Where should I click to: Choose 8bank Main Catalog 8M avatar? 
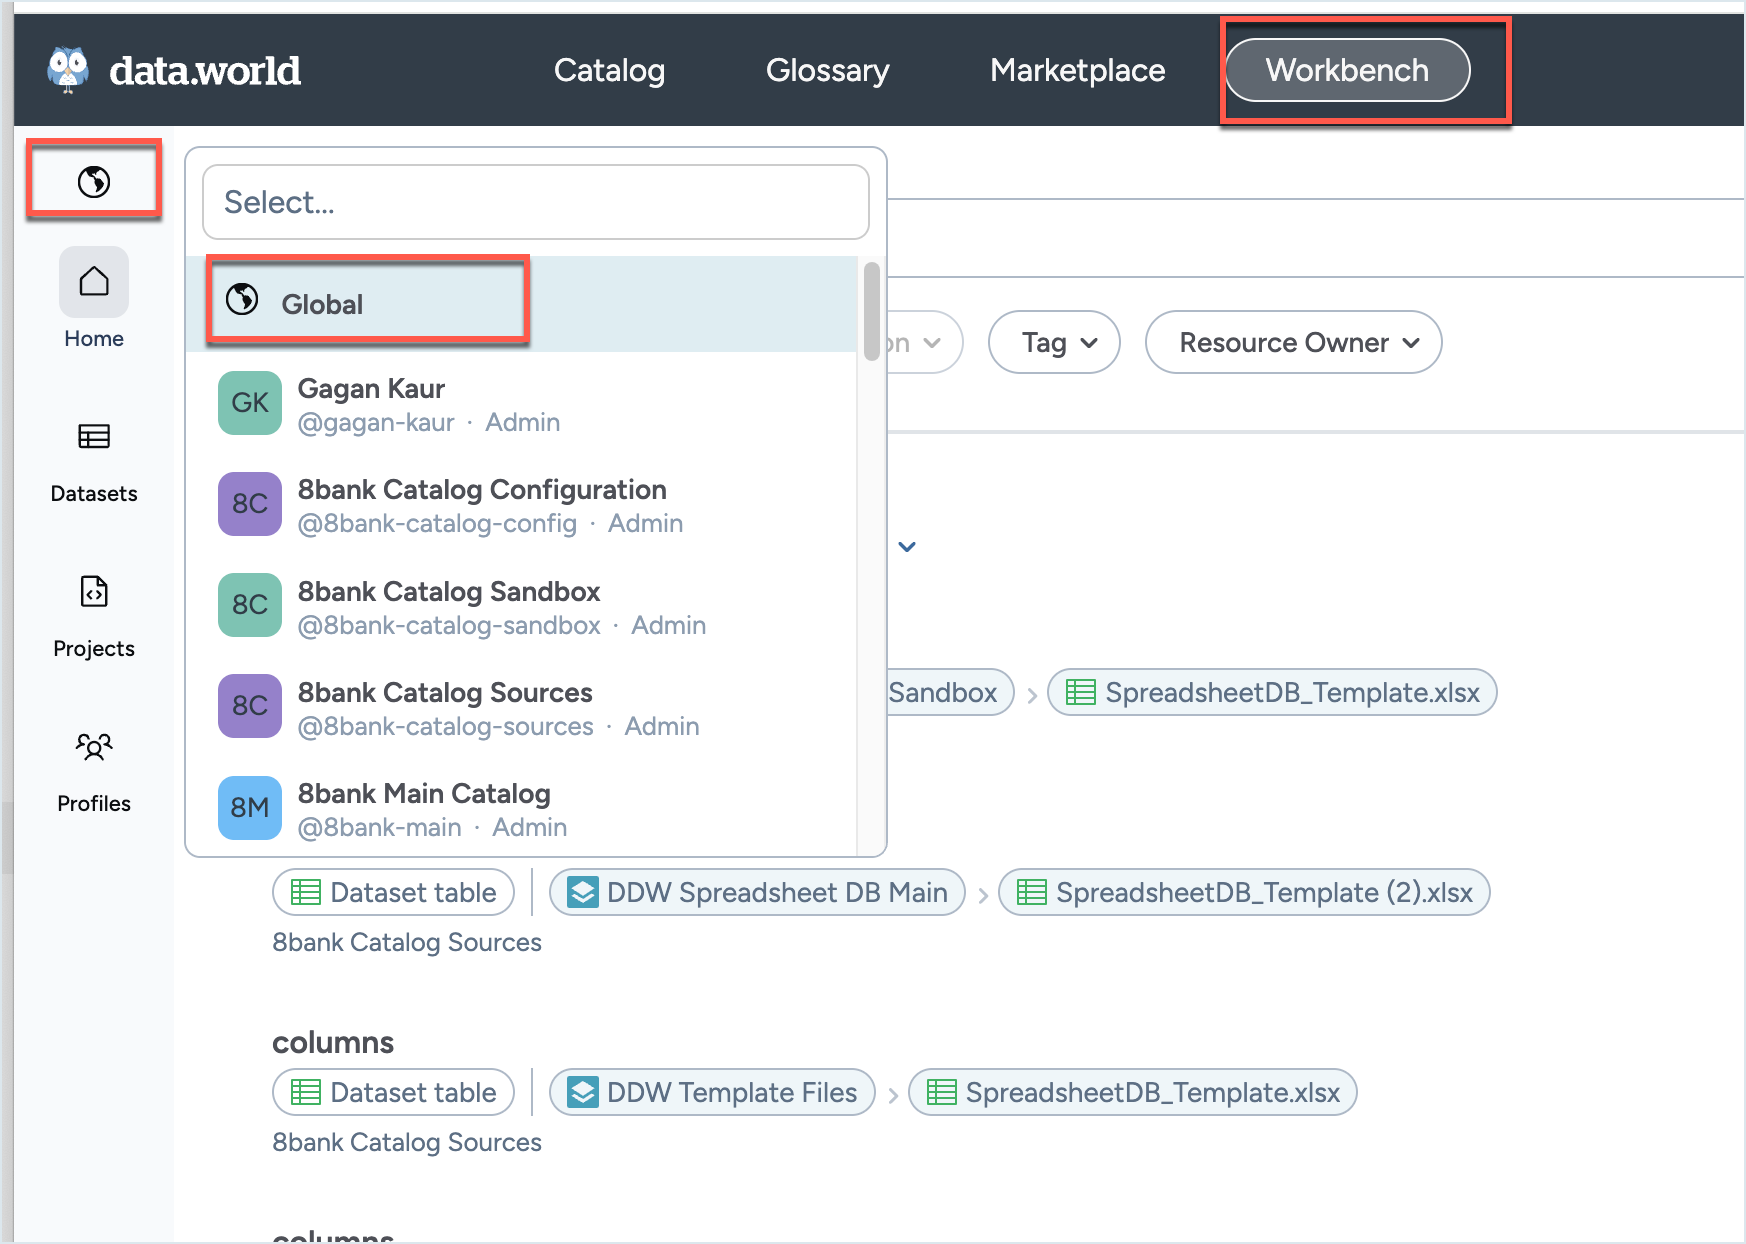(250, 808)
